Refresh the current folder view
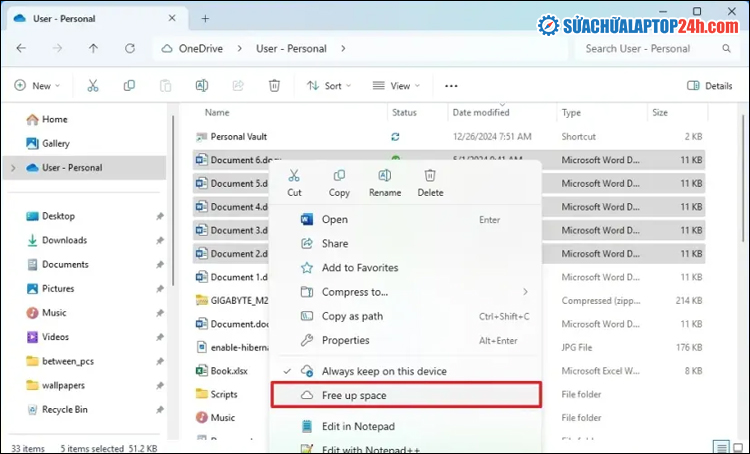 click(x=129, y=48)
